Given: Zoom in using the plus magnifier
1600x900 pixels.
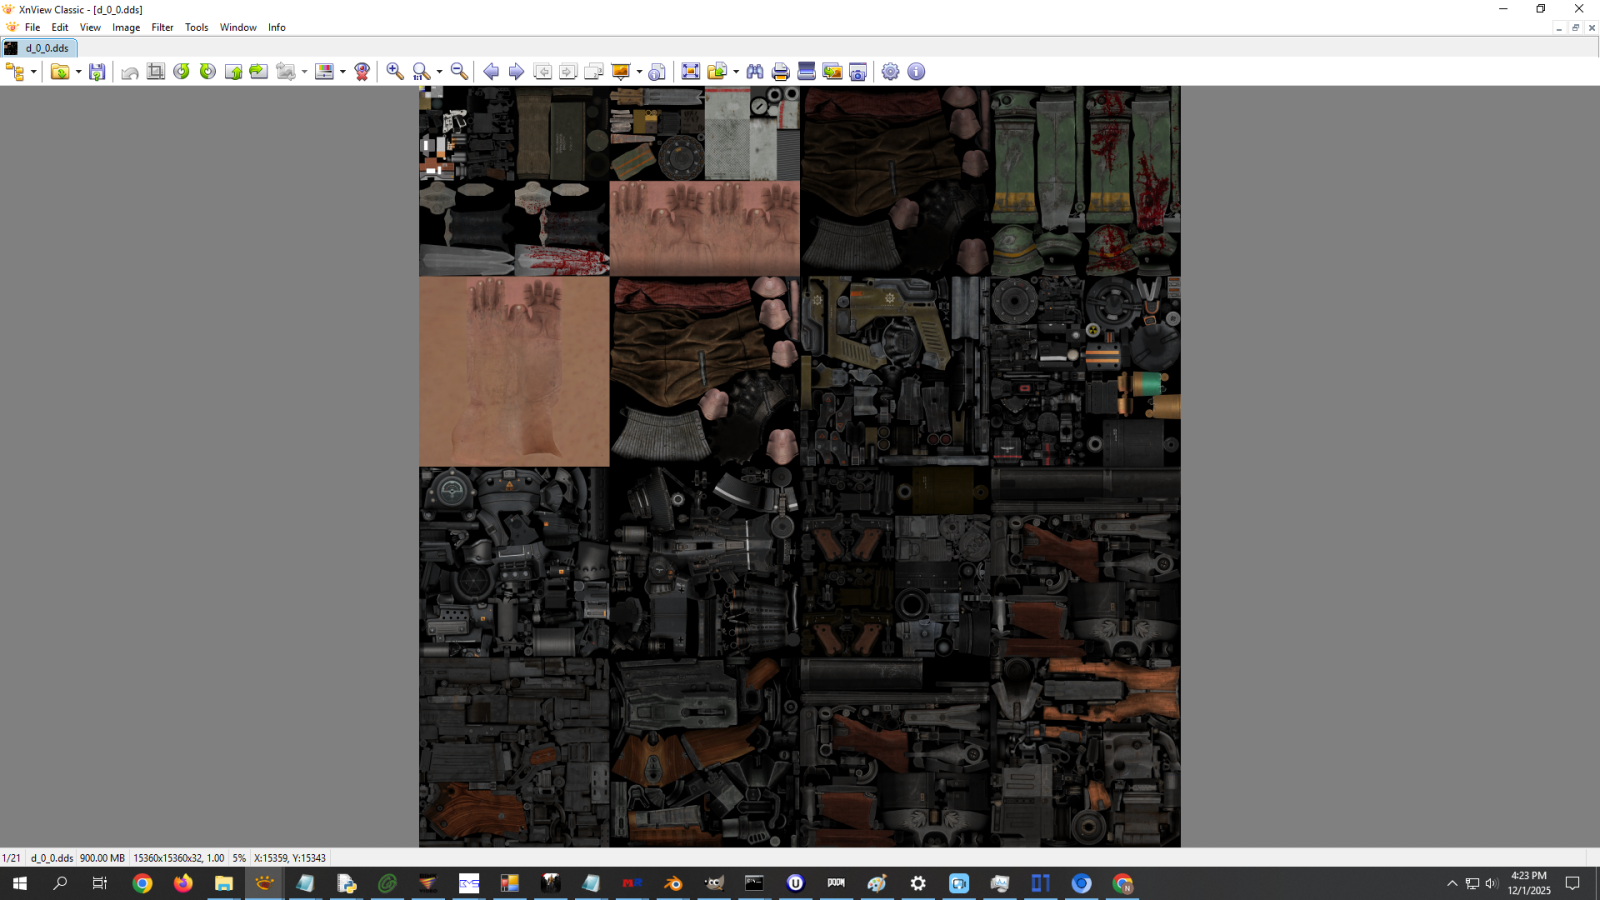Looking at the screenshot, I should click(x=395, y=72).
